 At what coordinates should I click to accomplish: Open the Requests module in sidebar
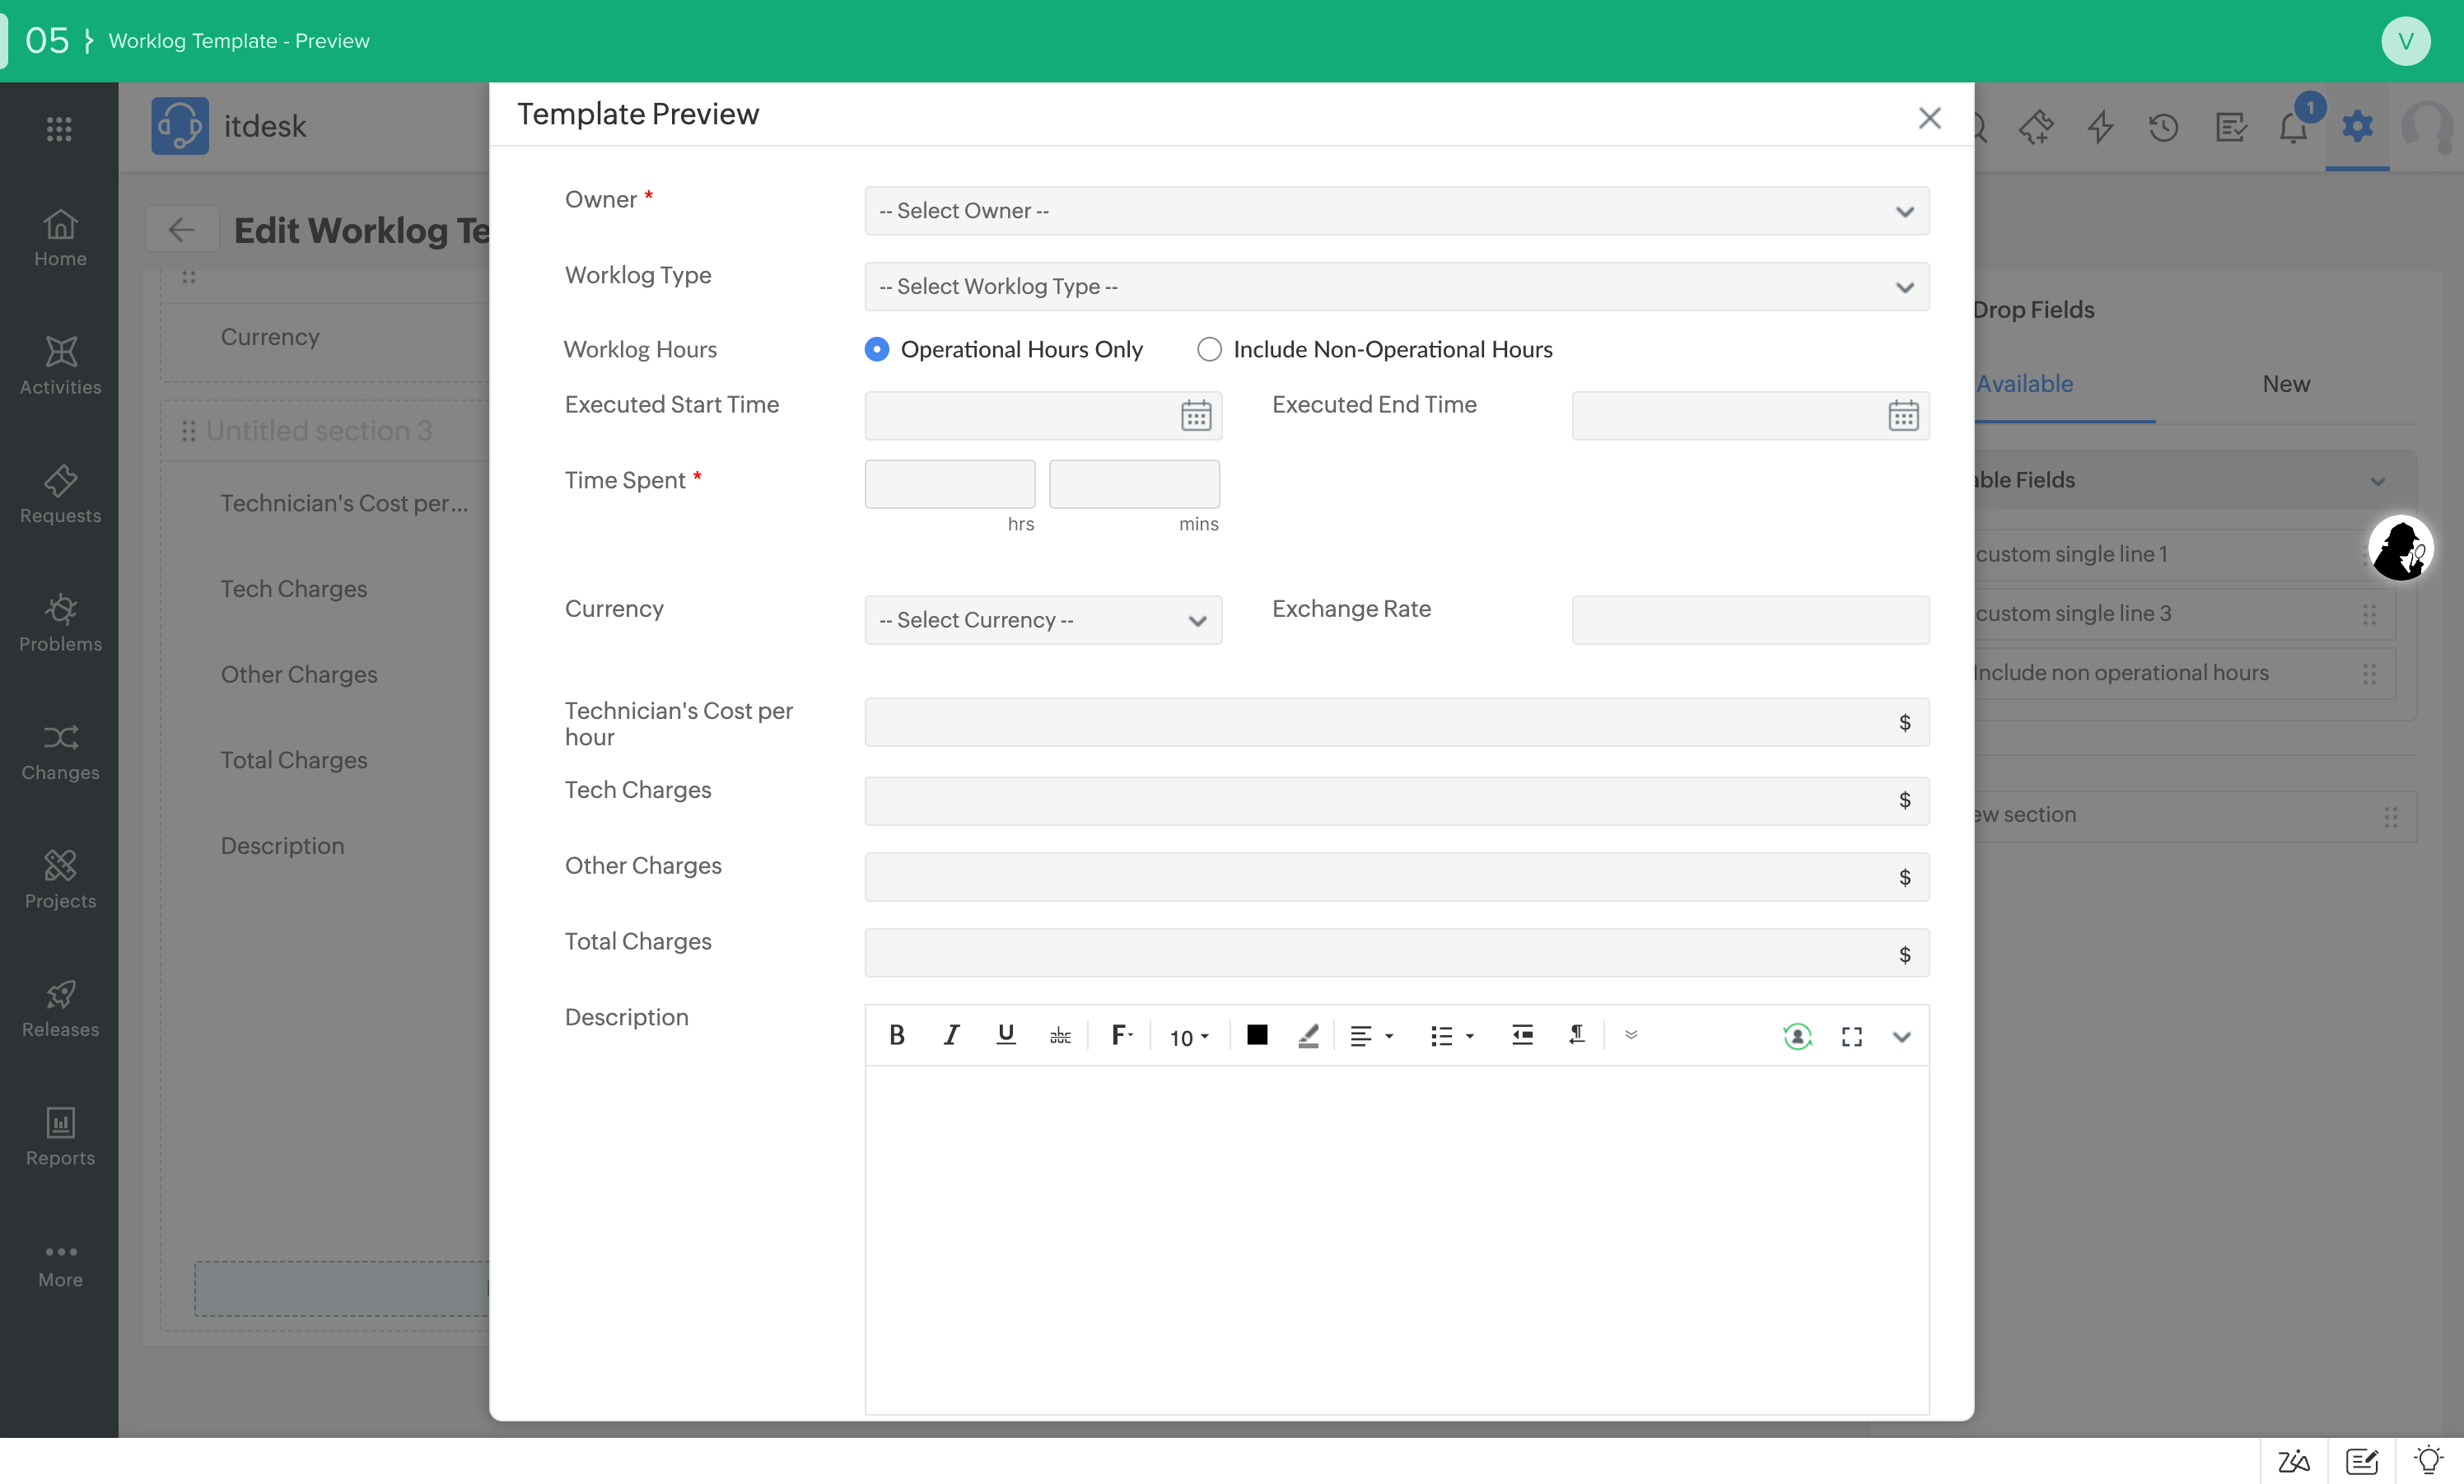pyautogui.click(x=60, y=495)
